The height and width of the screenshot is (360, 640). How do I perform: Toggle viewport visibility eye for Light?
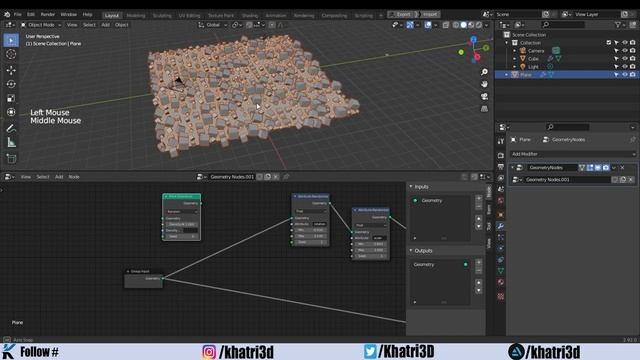(624, 67)
